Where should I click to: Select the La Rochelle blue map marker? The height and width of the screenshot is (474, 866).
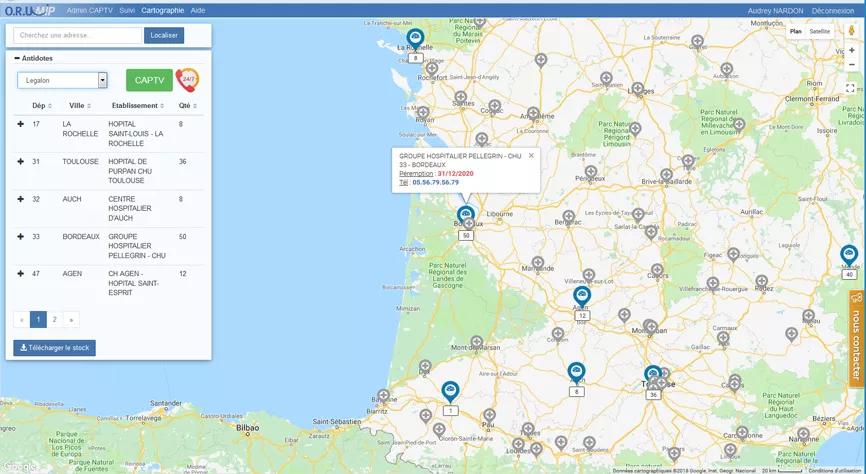(x=415, y=39)
